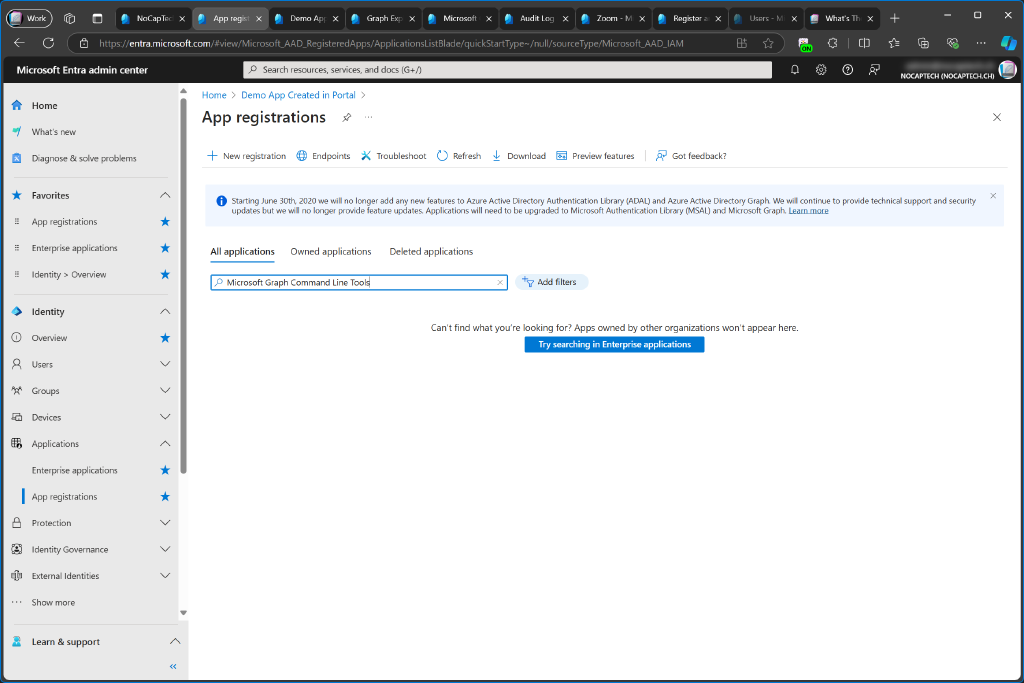Open the portal settings gear
Viewport: 1024px width, 683px height.
click(x=820, y=69)
